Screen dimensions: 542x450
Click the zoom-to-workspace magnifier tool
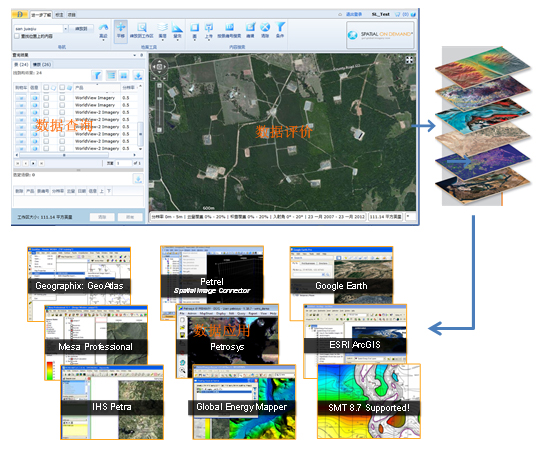[x=142, y=27]
